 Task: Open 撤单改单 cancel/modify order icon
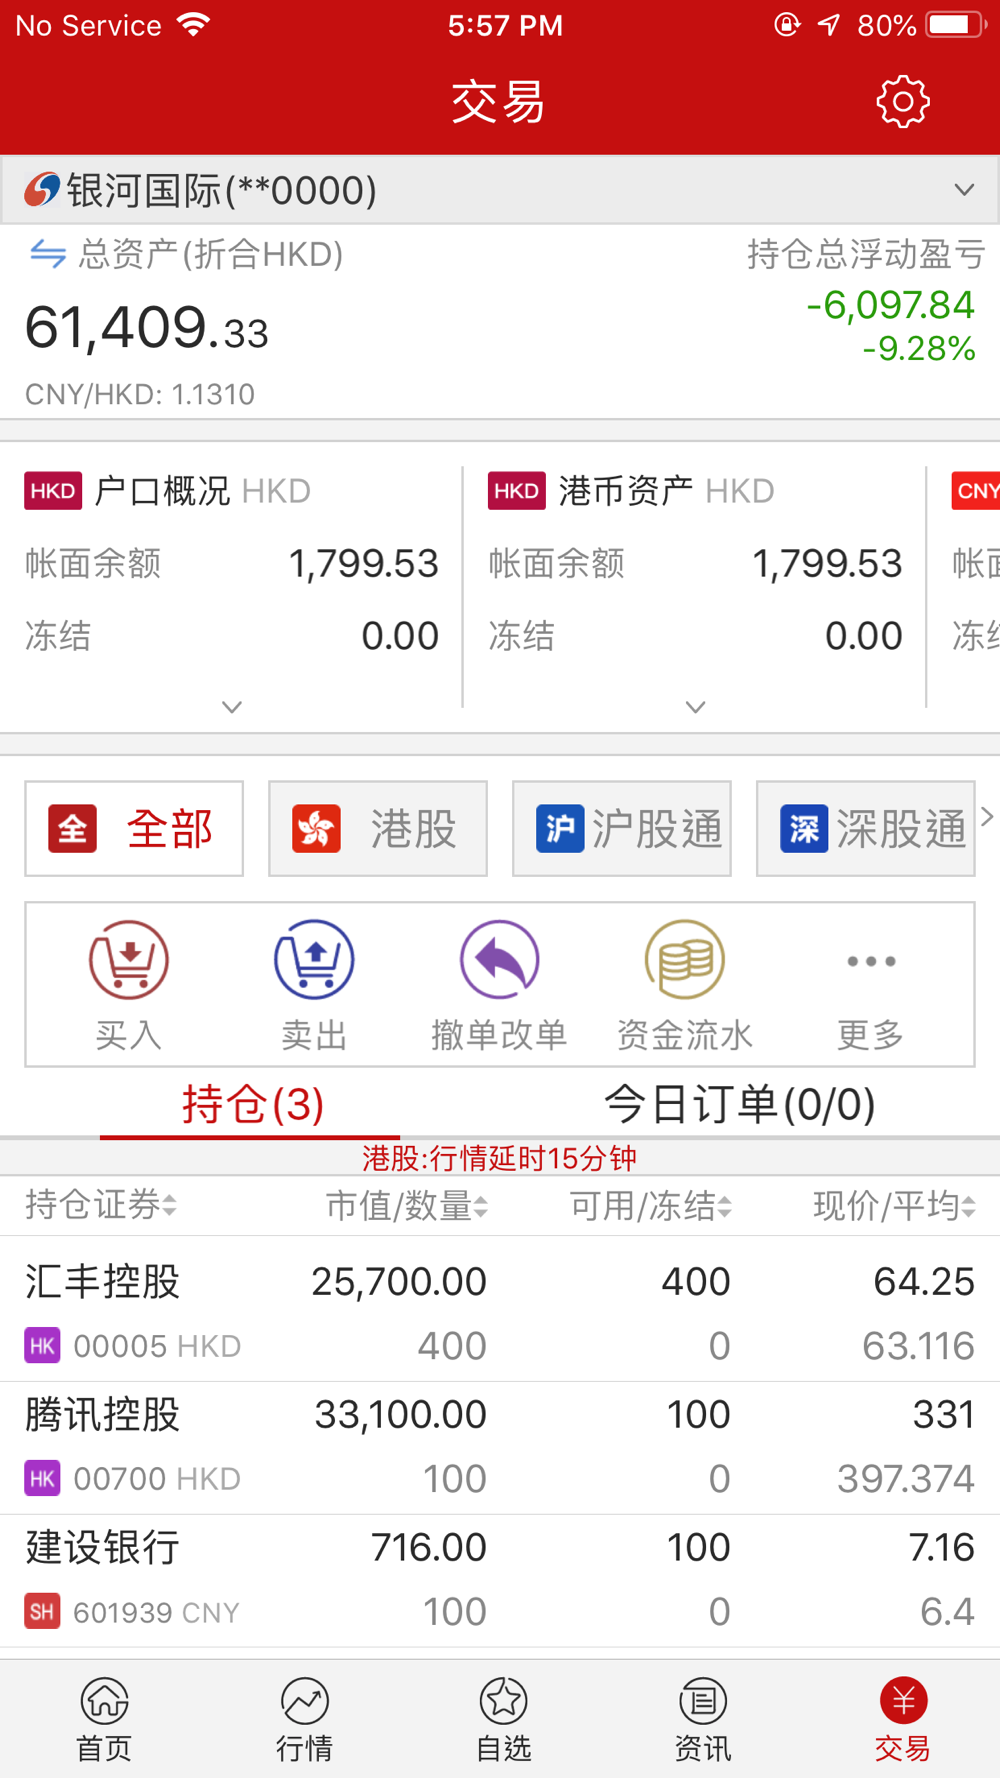(x=499, y=960)
